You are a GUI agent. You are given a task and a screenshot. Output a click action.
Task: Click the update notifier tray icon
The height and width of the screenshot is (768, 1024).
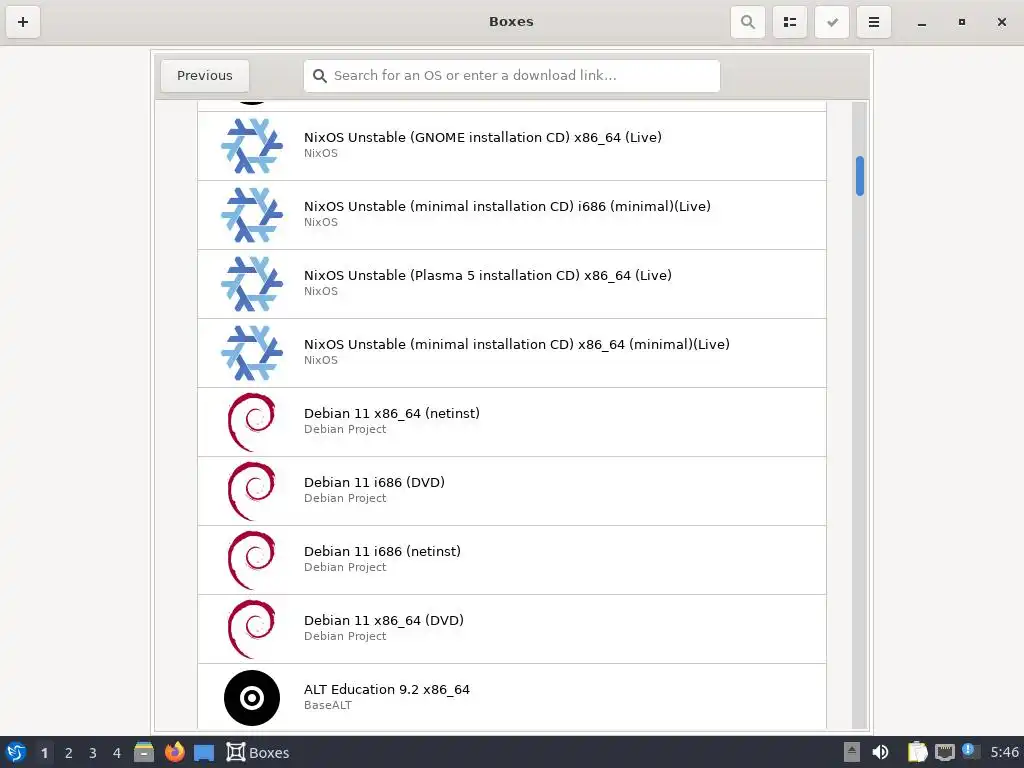(x=970, y=751)
